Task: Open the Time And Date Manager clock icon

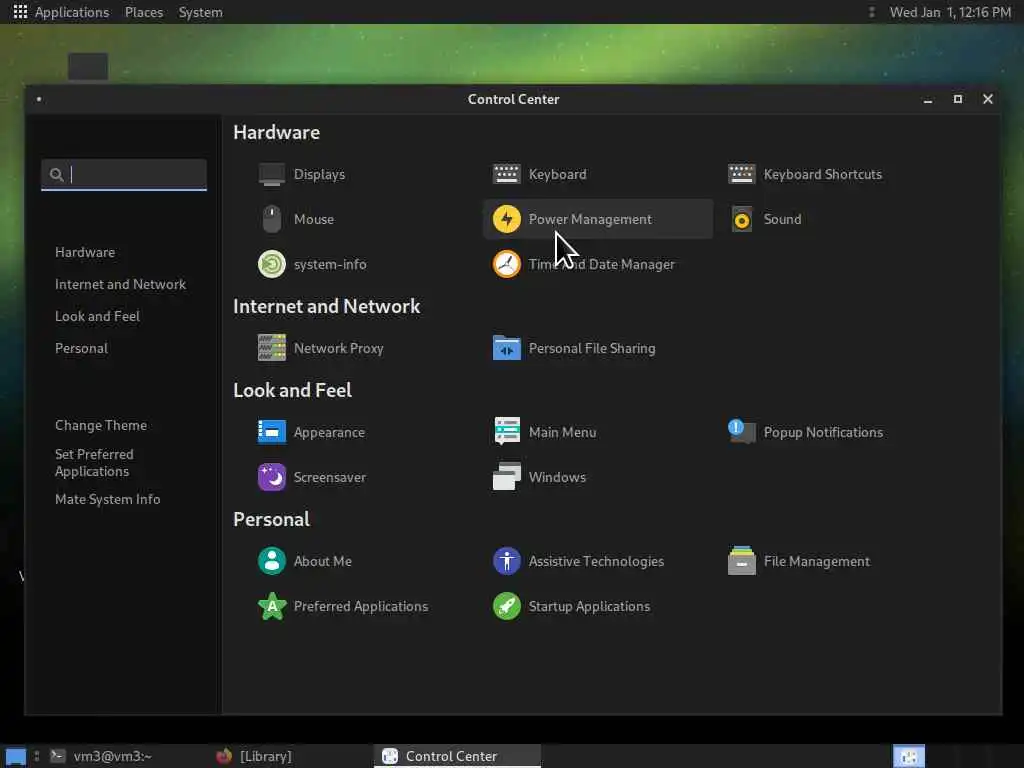Action: [506, 264]
